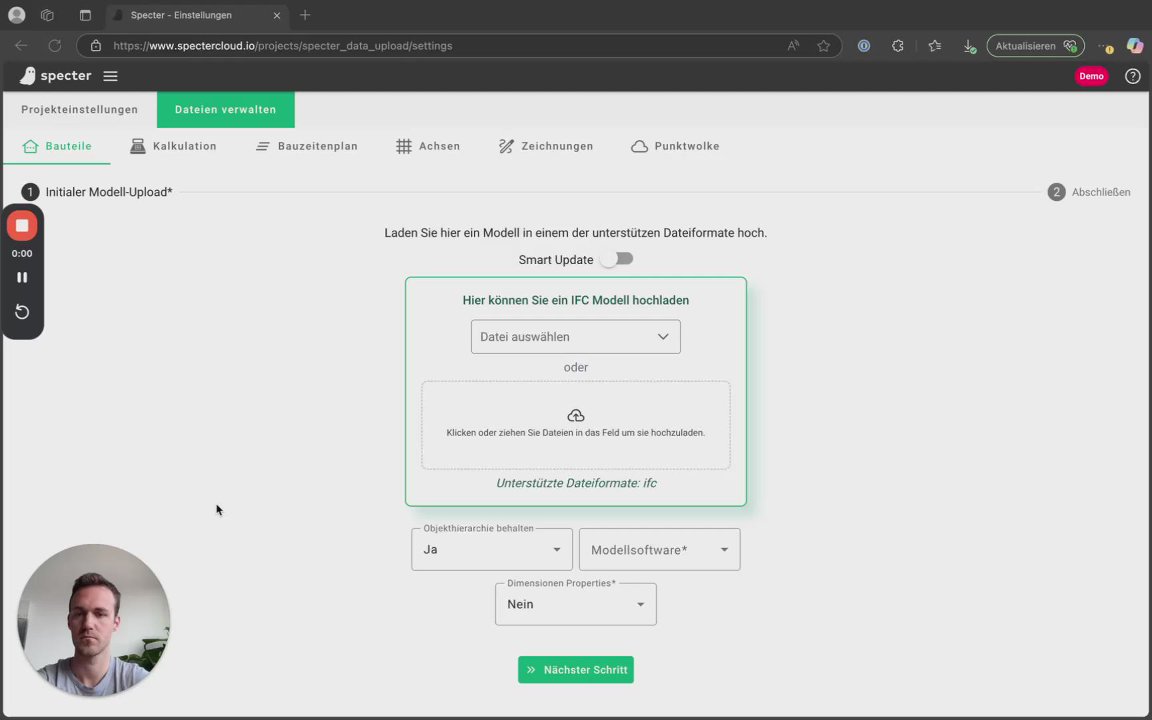
Task: Open the Copilot sidebar icon
Action: [x=1135, y=46]
